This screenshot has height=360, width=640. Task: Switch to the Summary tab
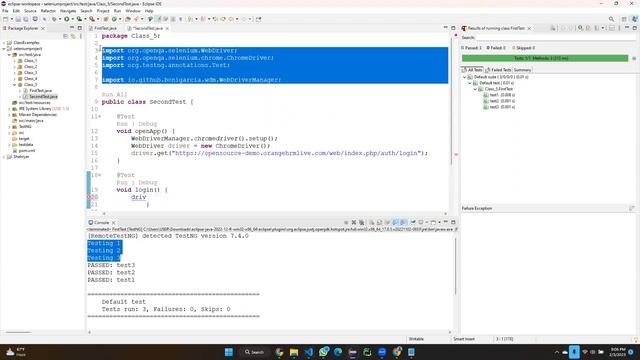522,70
